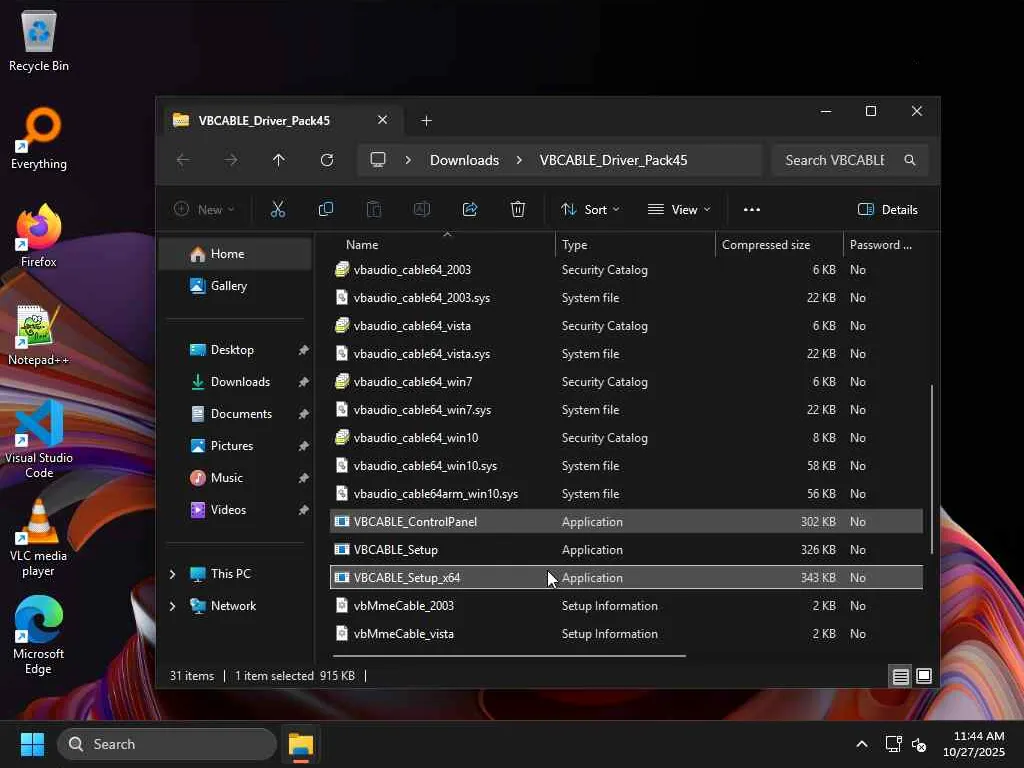Image resolution: width=1024 pixels, height=768 pixels.
Task: Launch VLC media player shortcut
Action: (39, 537)
